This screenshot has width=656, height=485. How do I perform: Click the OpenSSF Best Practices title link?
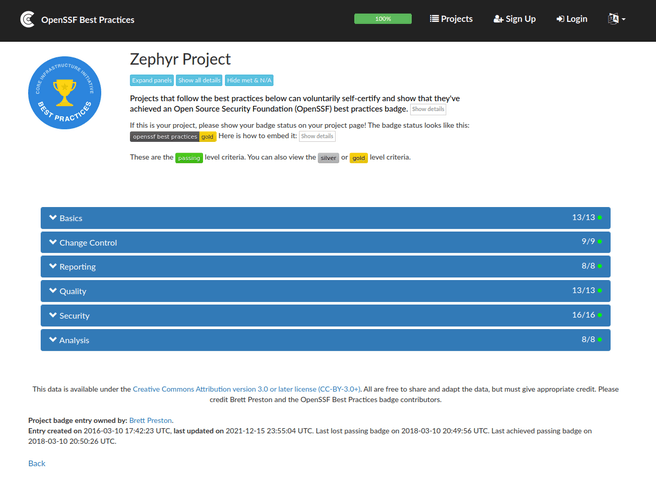click(87, 20)
